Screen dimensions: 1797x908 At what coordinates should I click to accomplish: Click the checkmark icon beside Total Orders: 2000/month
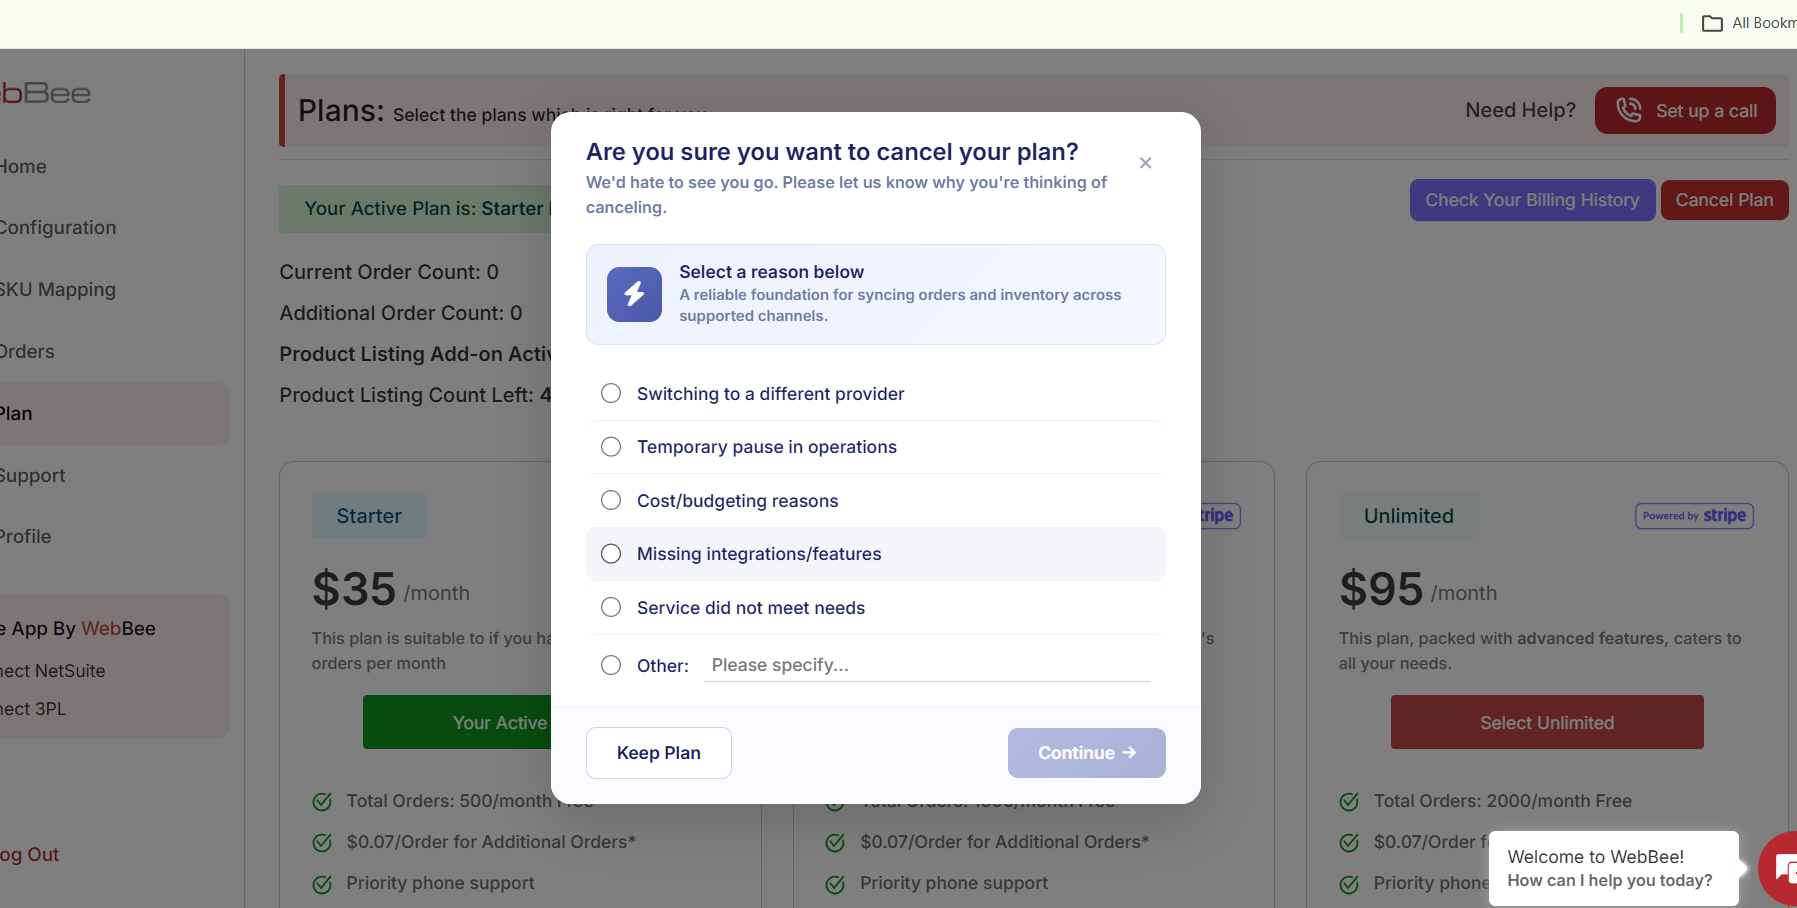point(1349,801)
